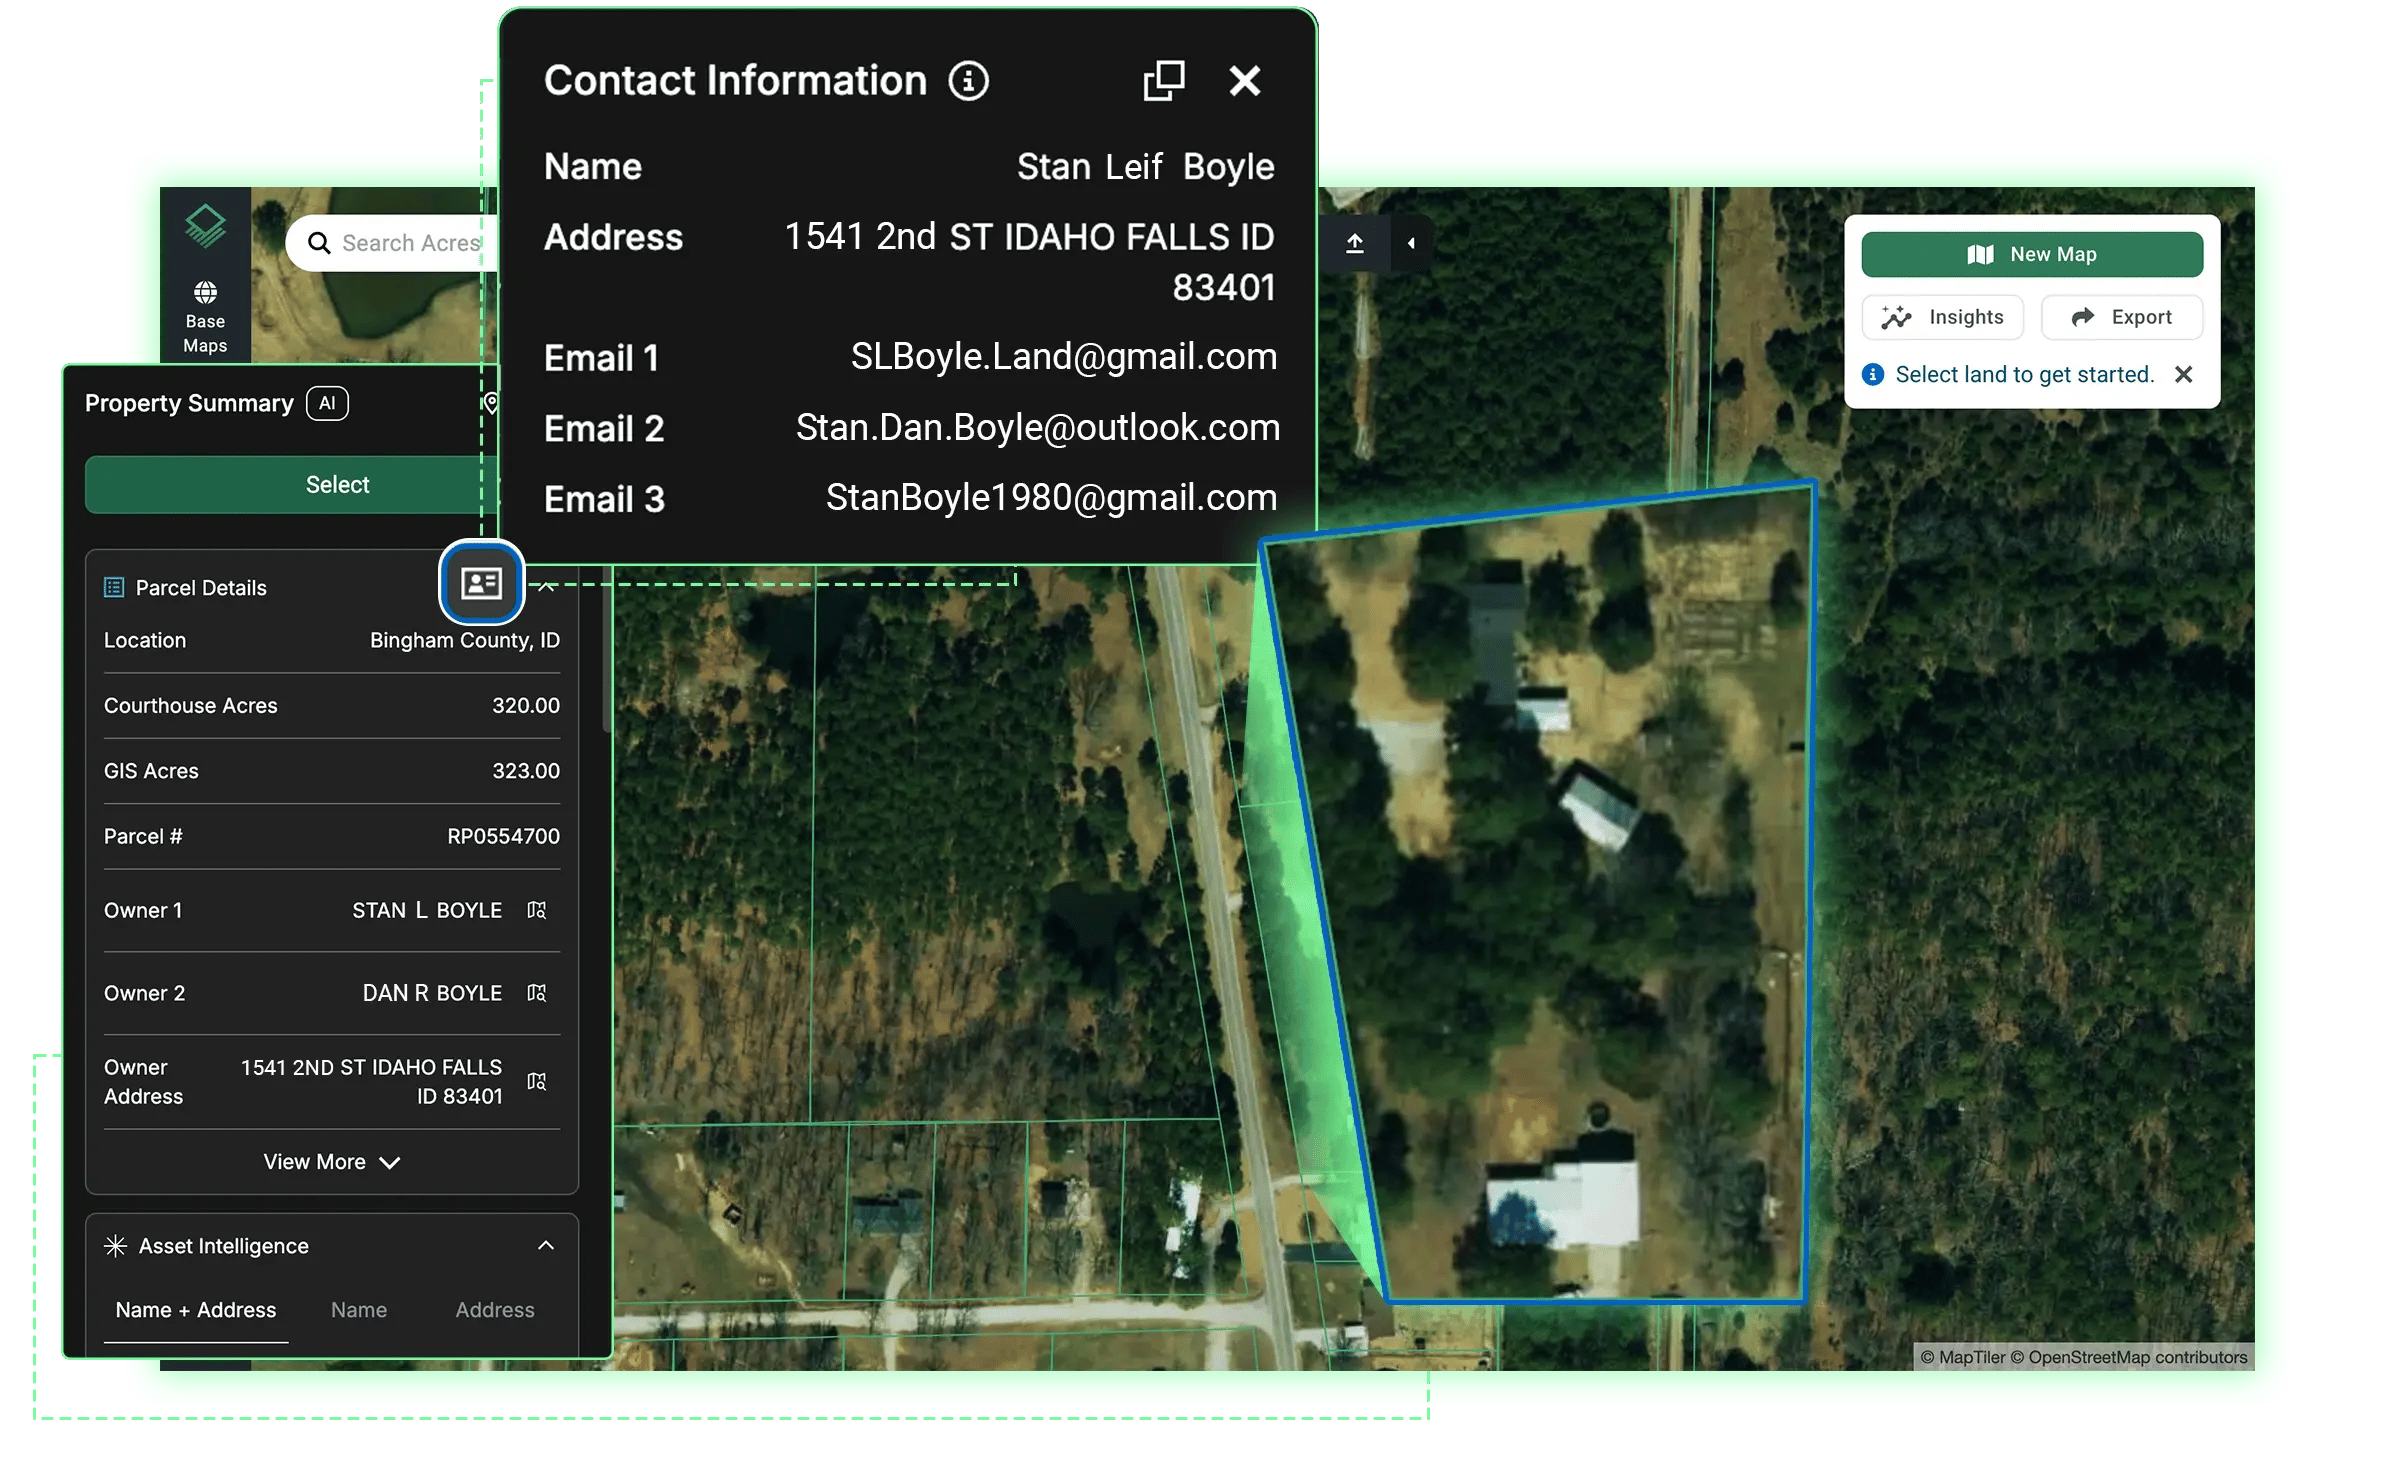
Task: Click owner name DAN R BOYLE
Action: pos(433,993)
